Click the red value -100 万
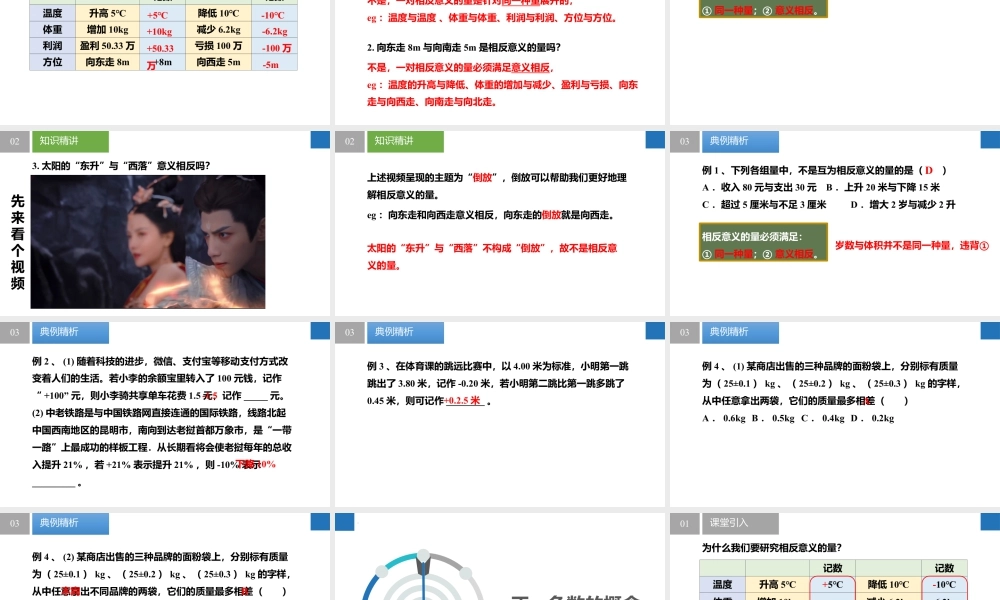The image size is (1000, 600). pyautogui.click(x=277, y=48)
